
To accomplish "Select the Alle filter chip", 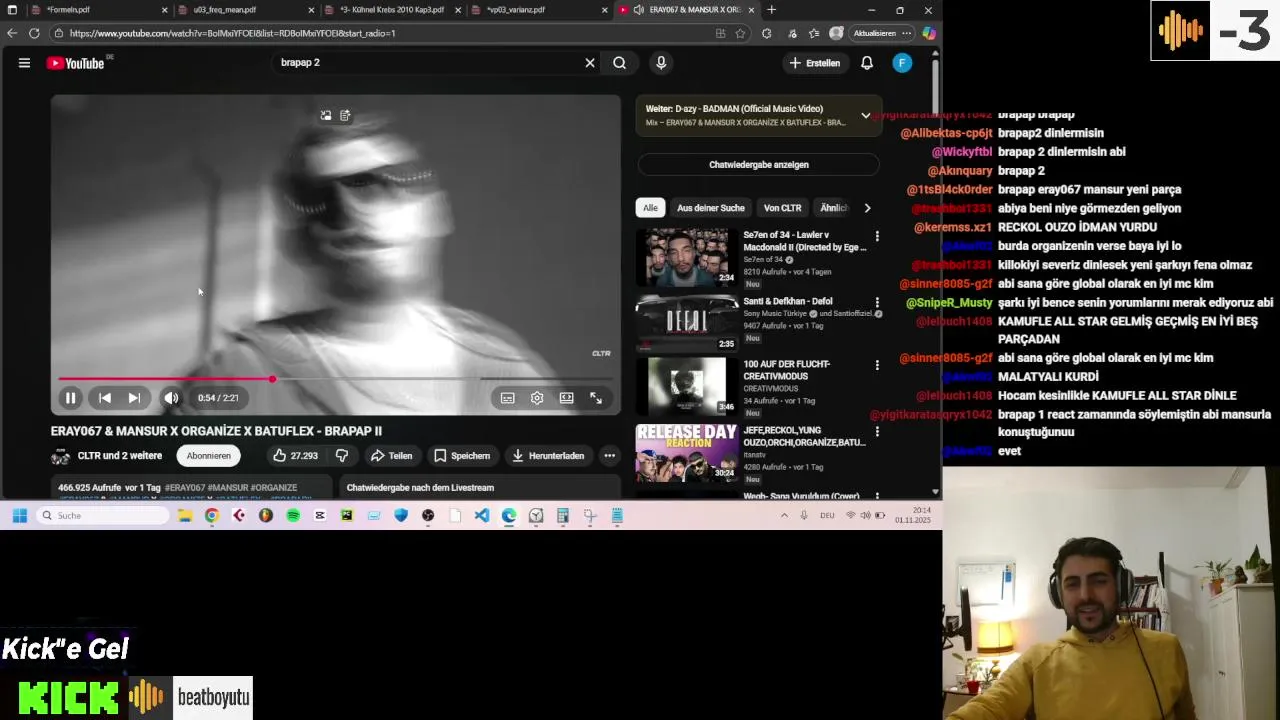I will 650,208.
